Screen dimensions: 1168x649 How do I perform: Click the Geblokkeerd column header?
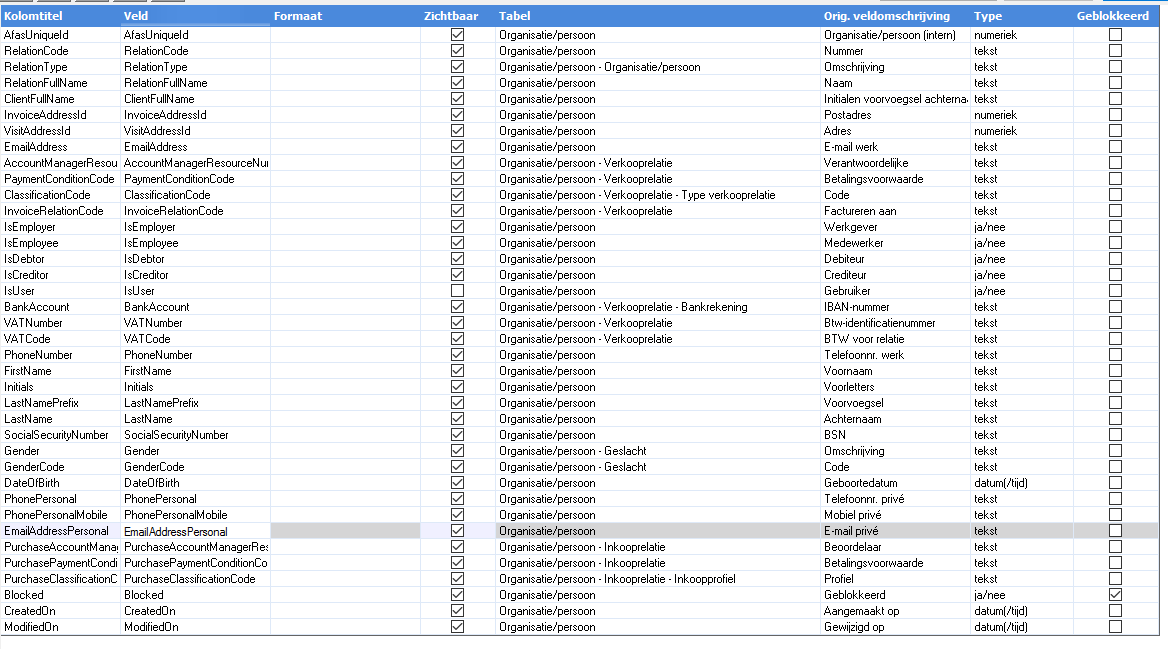1115,16
